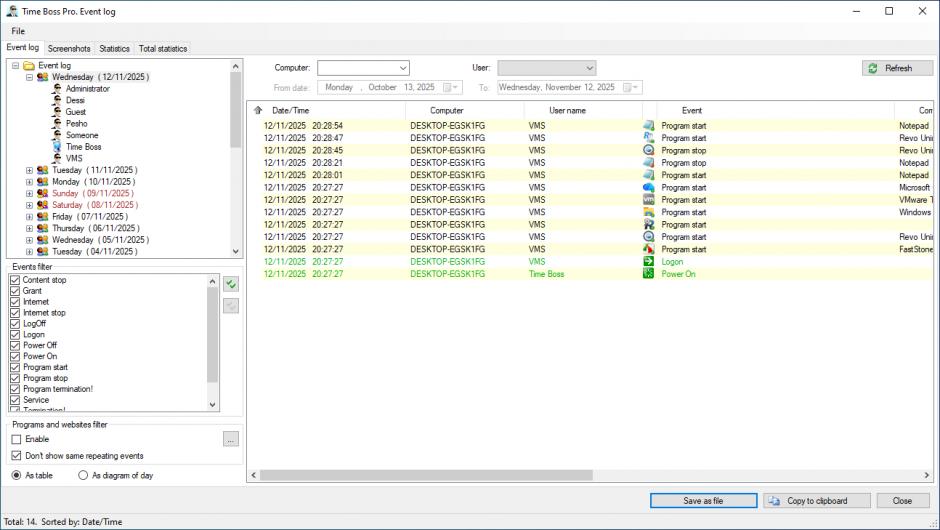Image resolution: width=940 pixels, height=530 pixels.
Task: Click the Event log root folder icon
Action: coord(28,65)
